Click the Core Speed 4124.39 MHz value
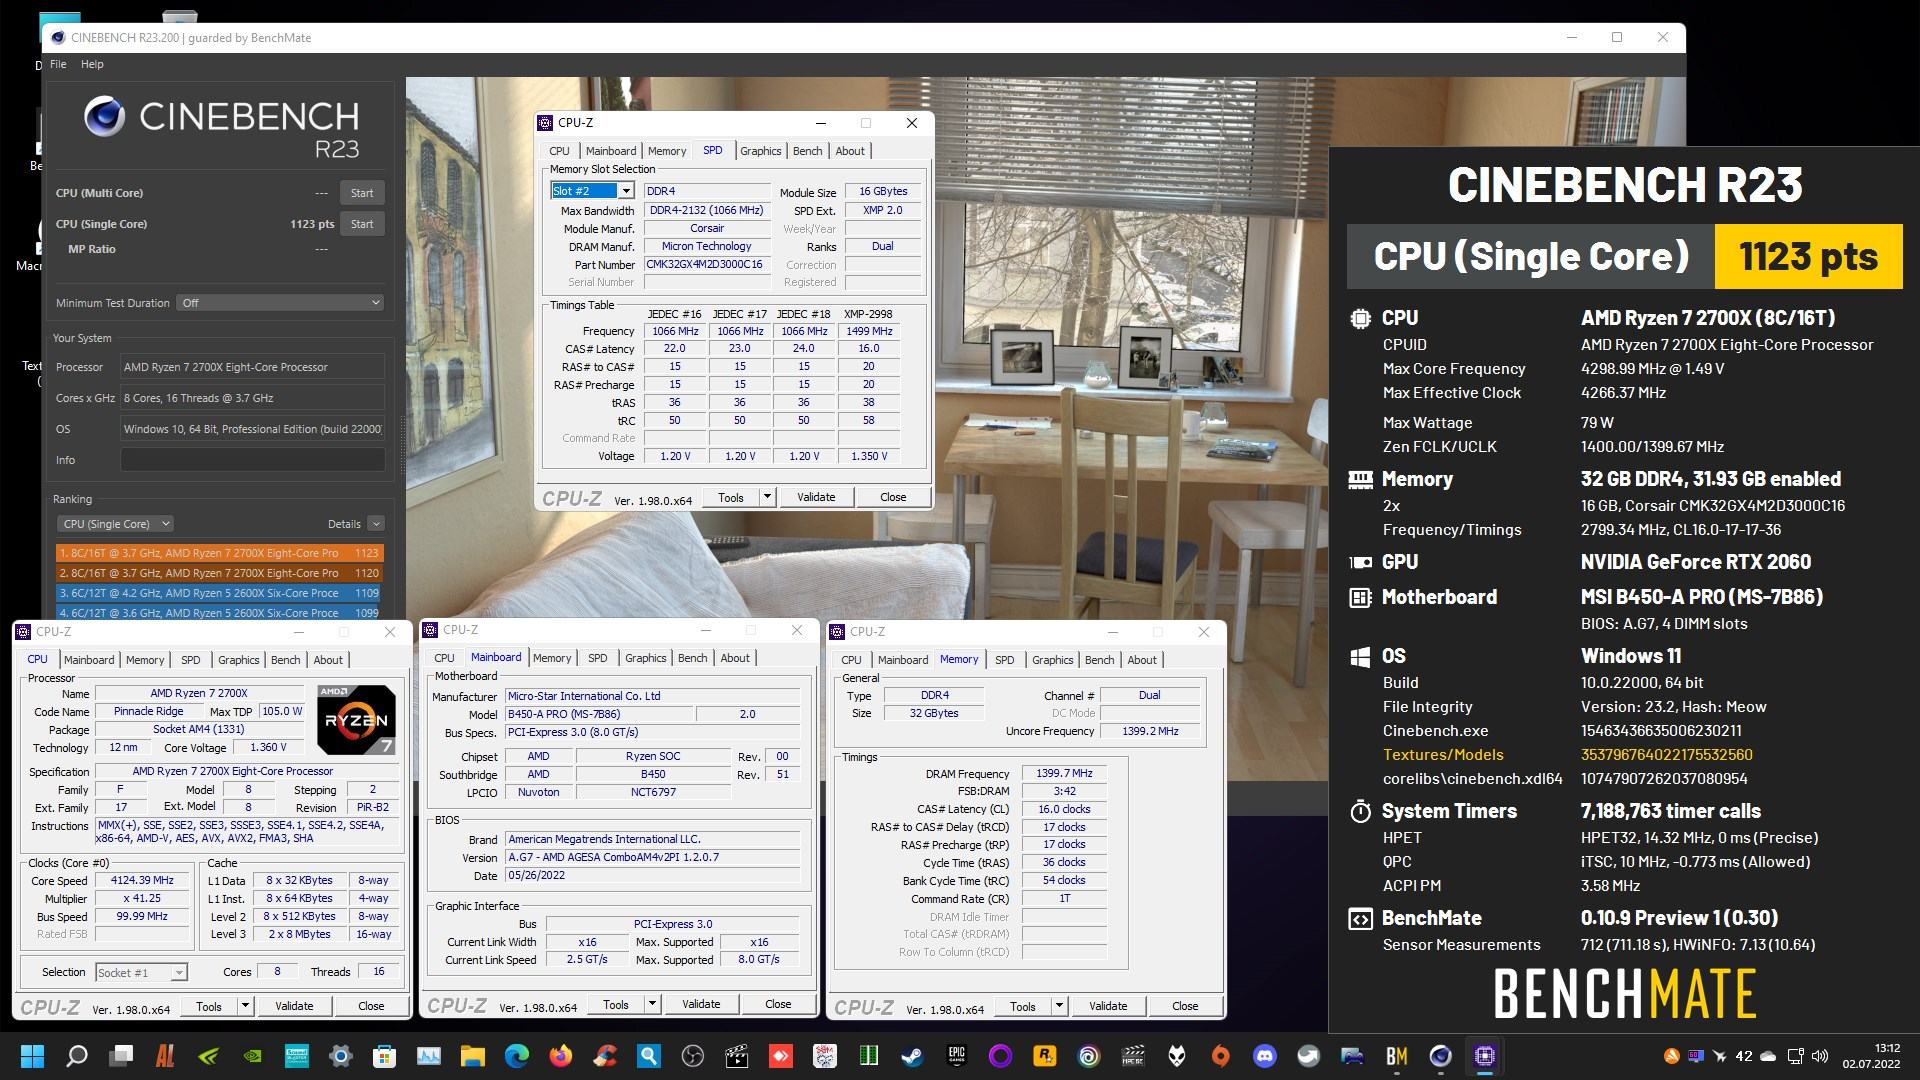This screenshot has width=1920, height=1080. coord(142,881)
